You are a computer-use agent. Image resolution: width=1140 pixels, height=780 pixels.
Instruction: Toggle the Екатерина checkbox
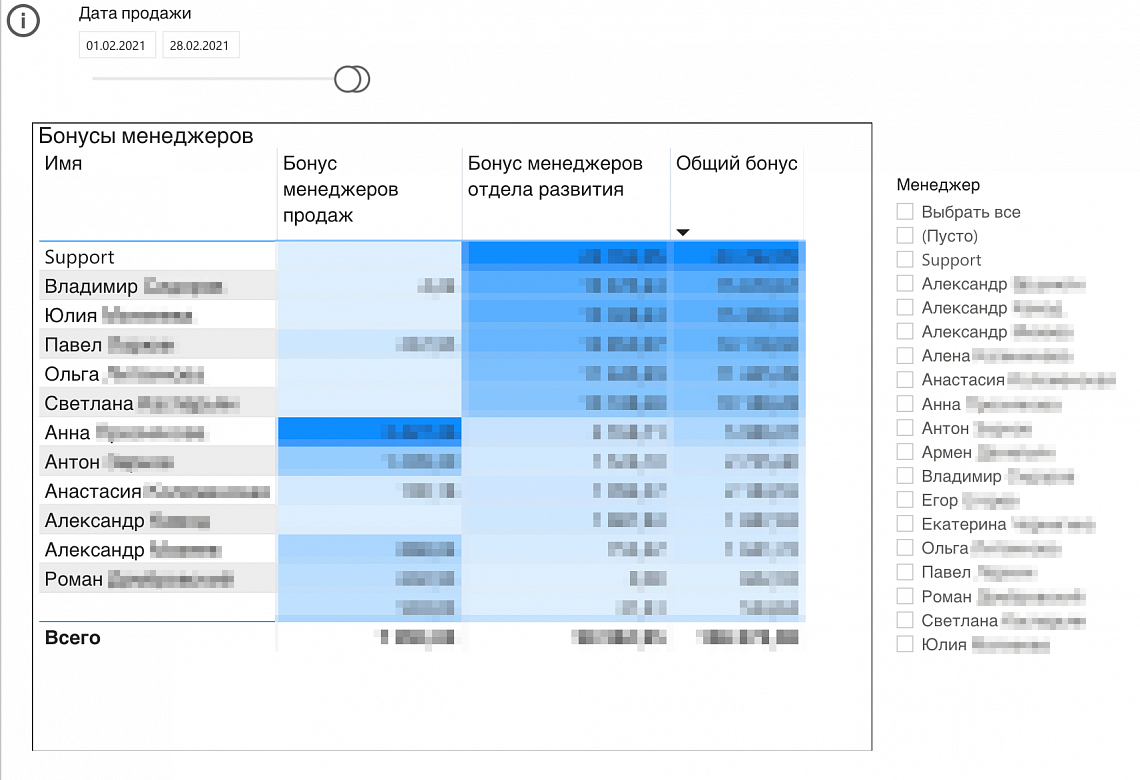point(905,524)
